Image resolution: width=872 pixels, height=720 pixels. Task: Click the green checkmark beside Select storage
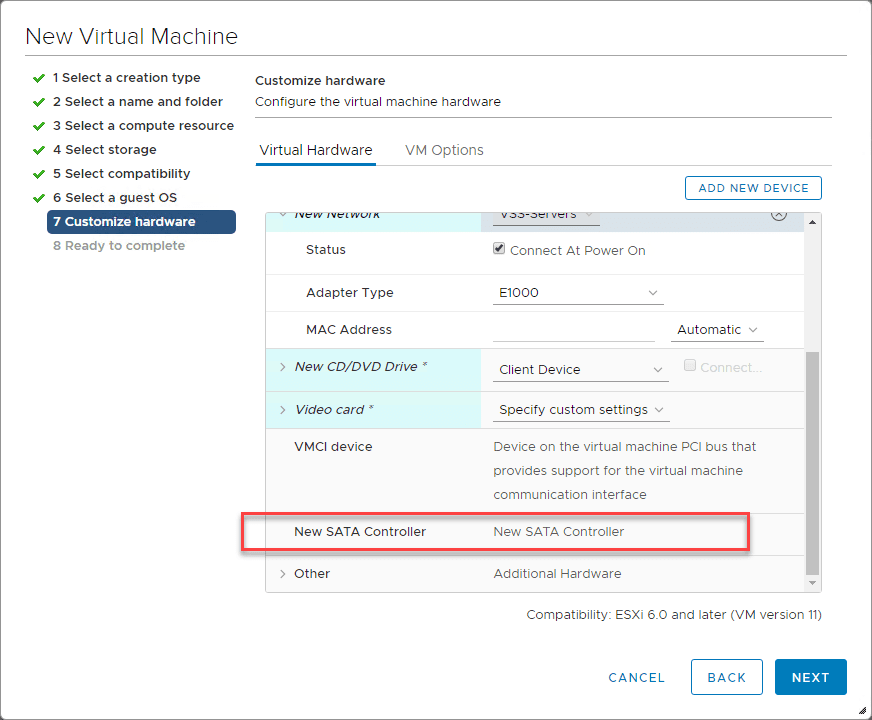[x=39, y=150]
